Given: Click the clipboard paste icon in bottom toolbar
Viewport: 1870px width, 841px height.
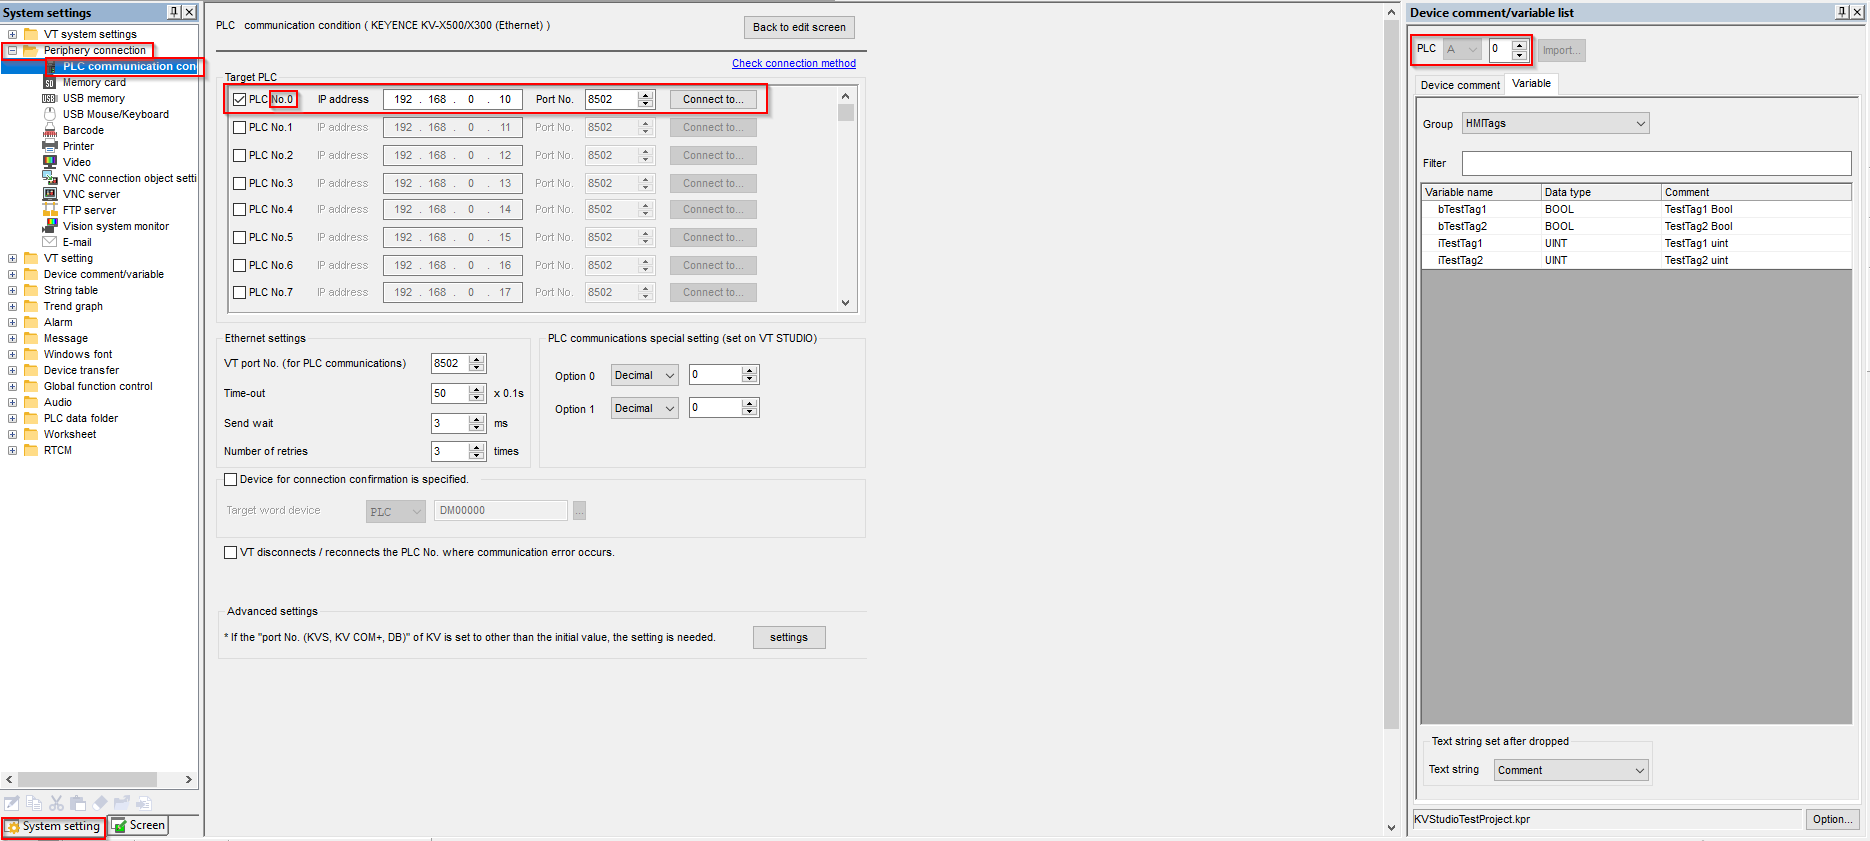Looking at the screenshot, I should pos(78,803).
